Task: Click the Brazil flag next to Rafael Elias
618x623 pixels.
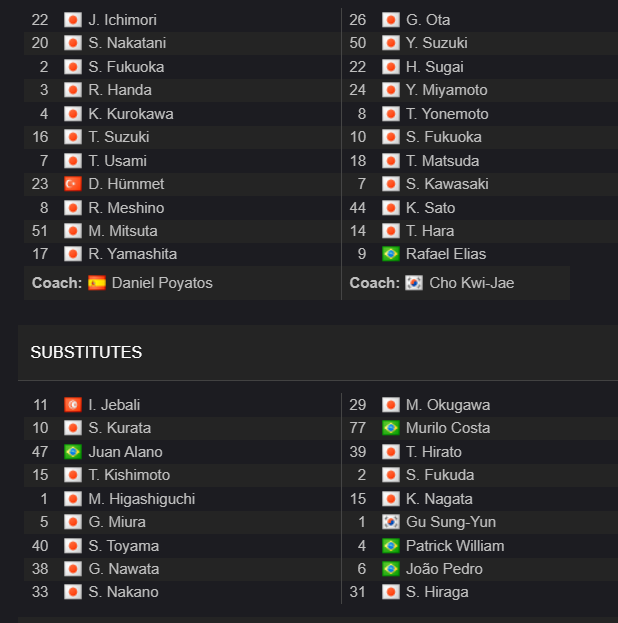Action: pyautogui.click(x=391, y=254)
